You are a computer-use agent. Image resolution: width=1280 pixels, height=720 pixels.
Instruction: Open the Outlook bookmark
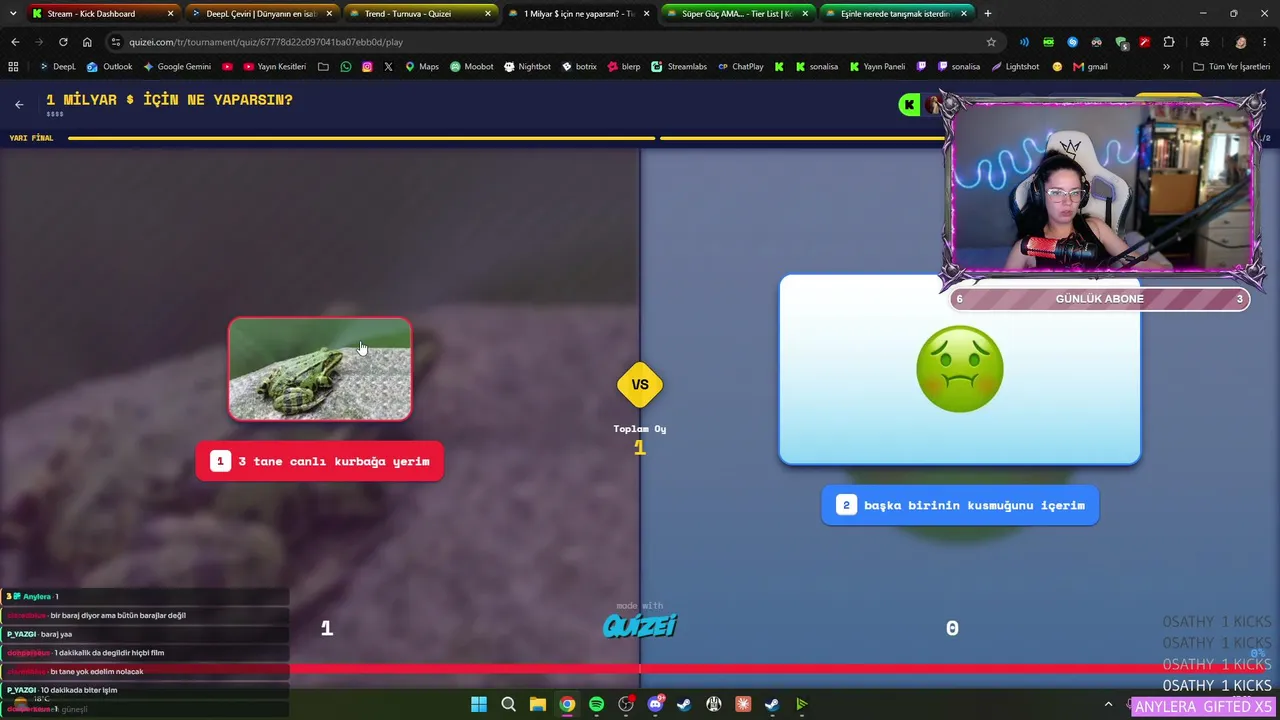[109, 67]
